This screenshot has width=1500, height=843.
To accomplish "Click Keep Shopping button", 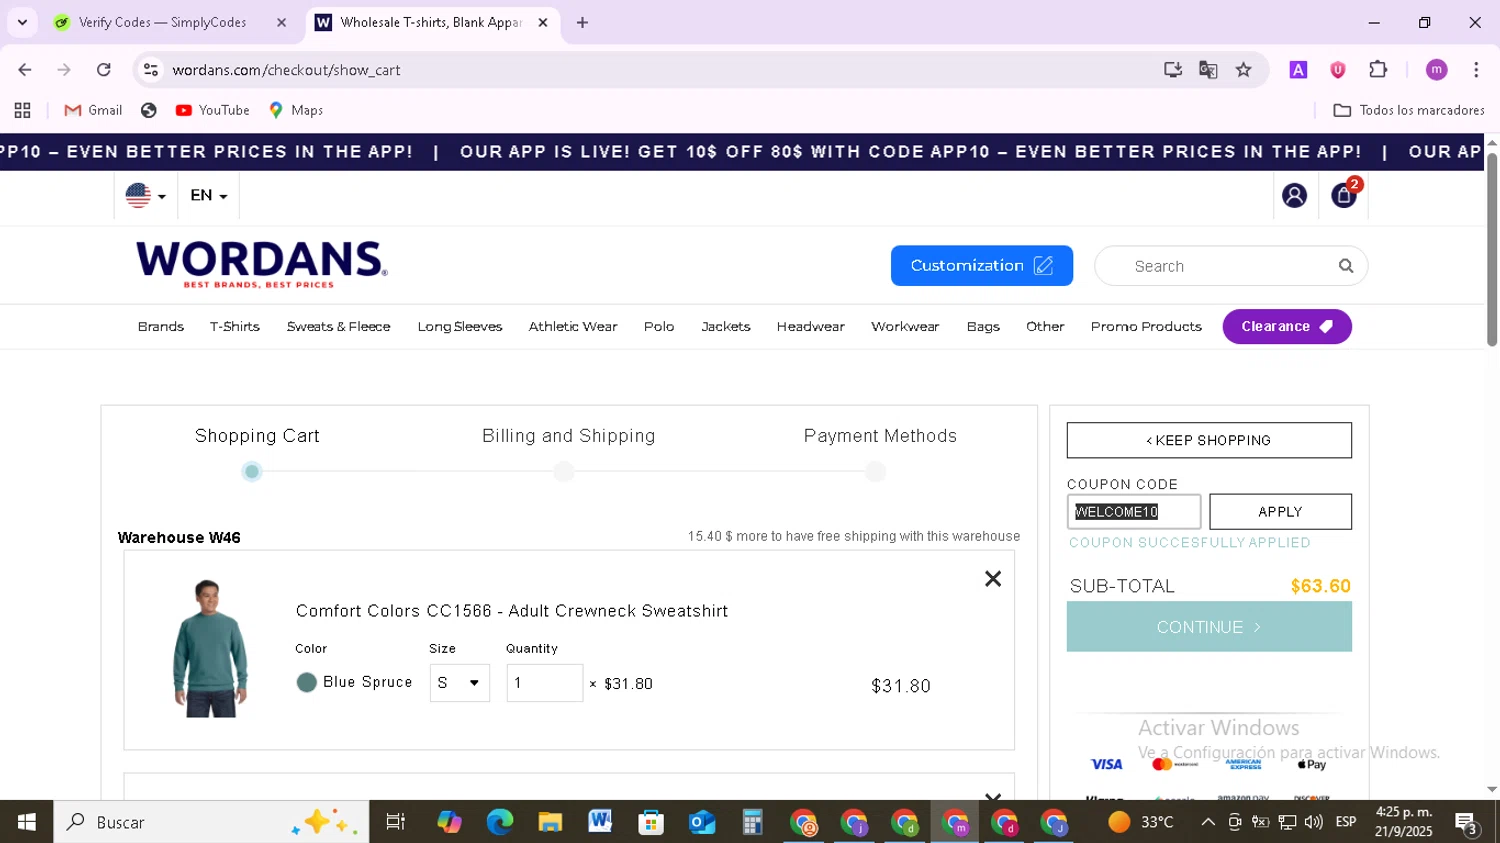I will [1209, 440].
